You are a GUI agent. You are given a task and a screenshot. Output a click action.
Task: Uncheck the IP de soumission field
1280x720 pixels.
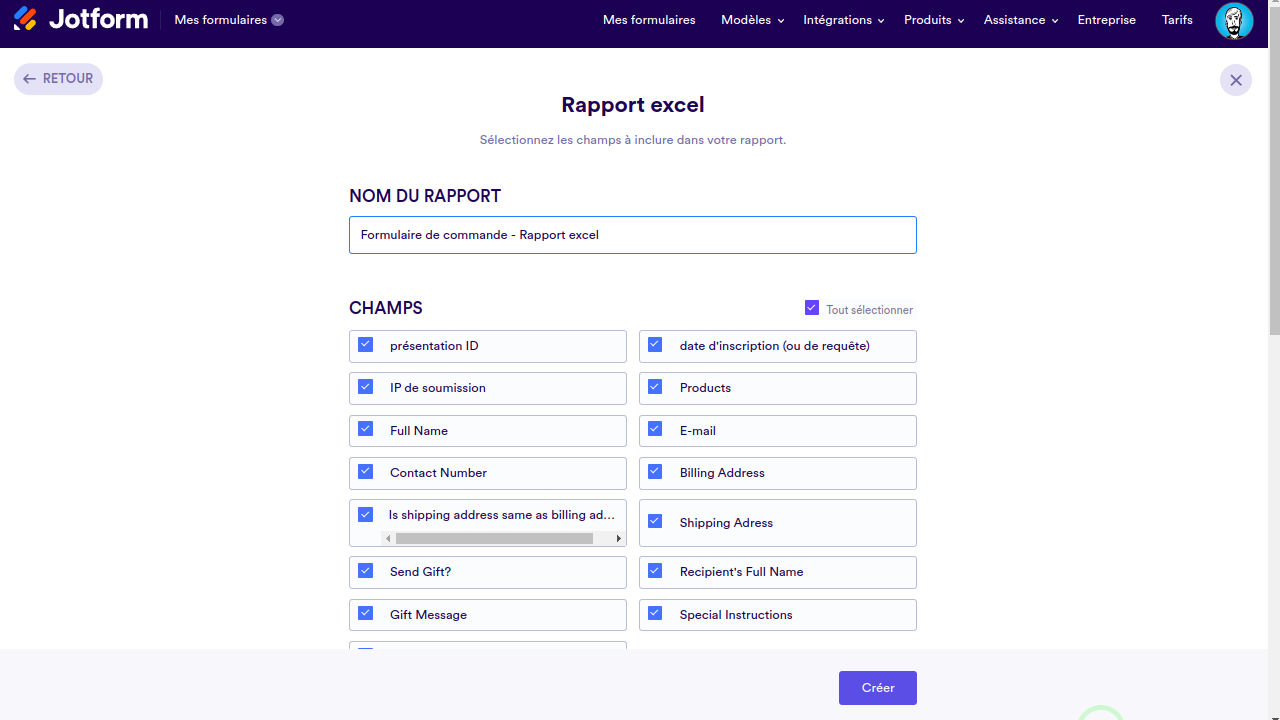tap(366, 387)
